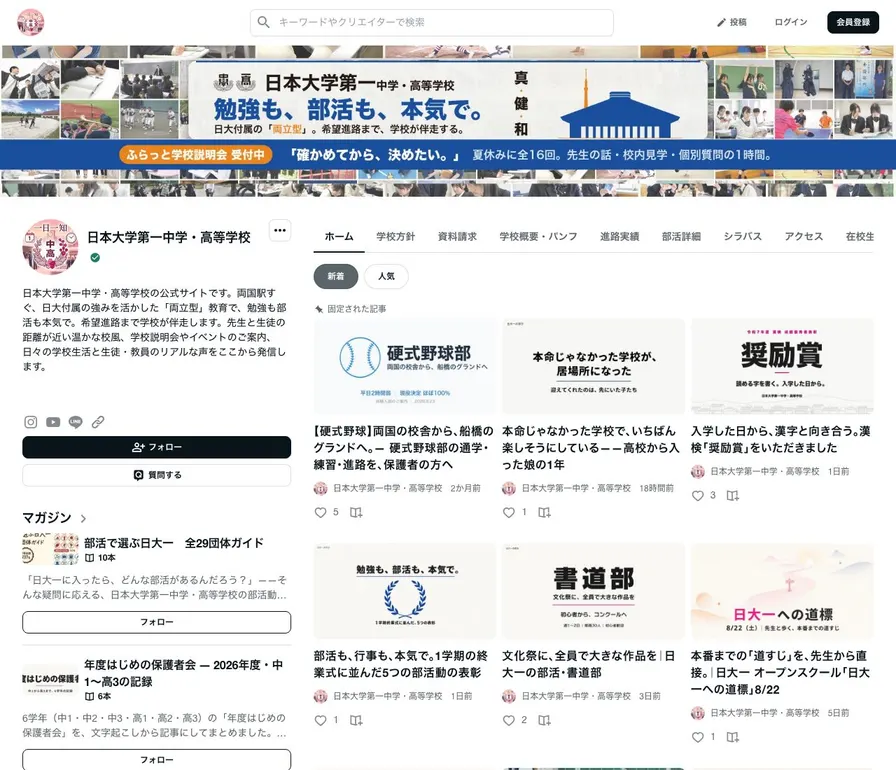Open the 学校方針 tab
The height and width of the screenshot is (770, 896).
[395, 236]
